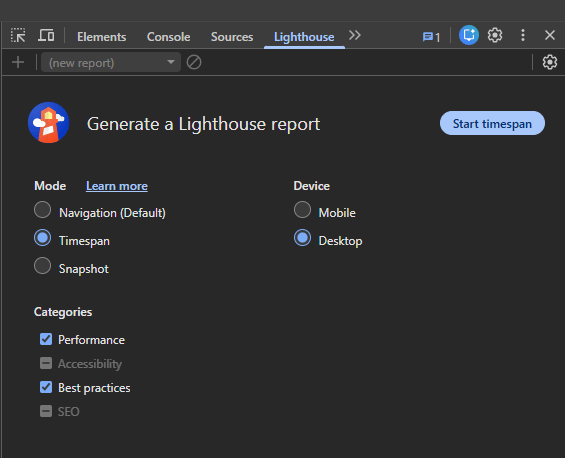Open the AI assistance icon
The width and height of the screenshot is (565, 458).
point(469,35)
